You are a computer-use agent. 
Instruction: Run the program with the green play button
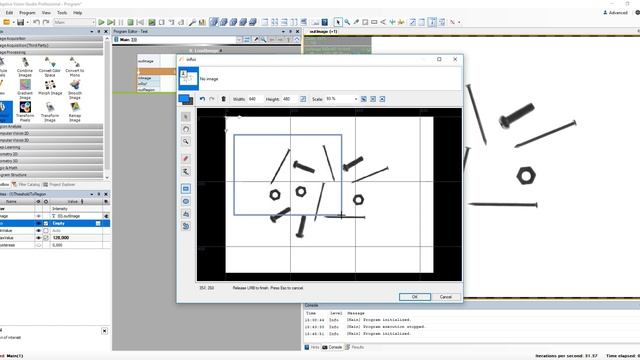click(101, 22)
